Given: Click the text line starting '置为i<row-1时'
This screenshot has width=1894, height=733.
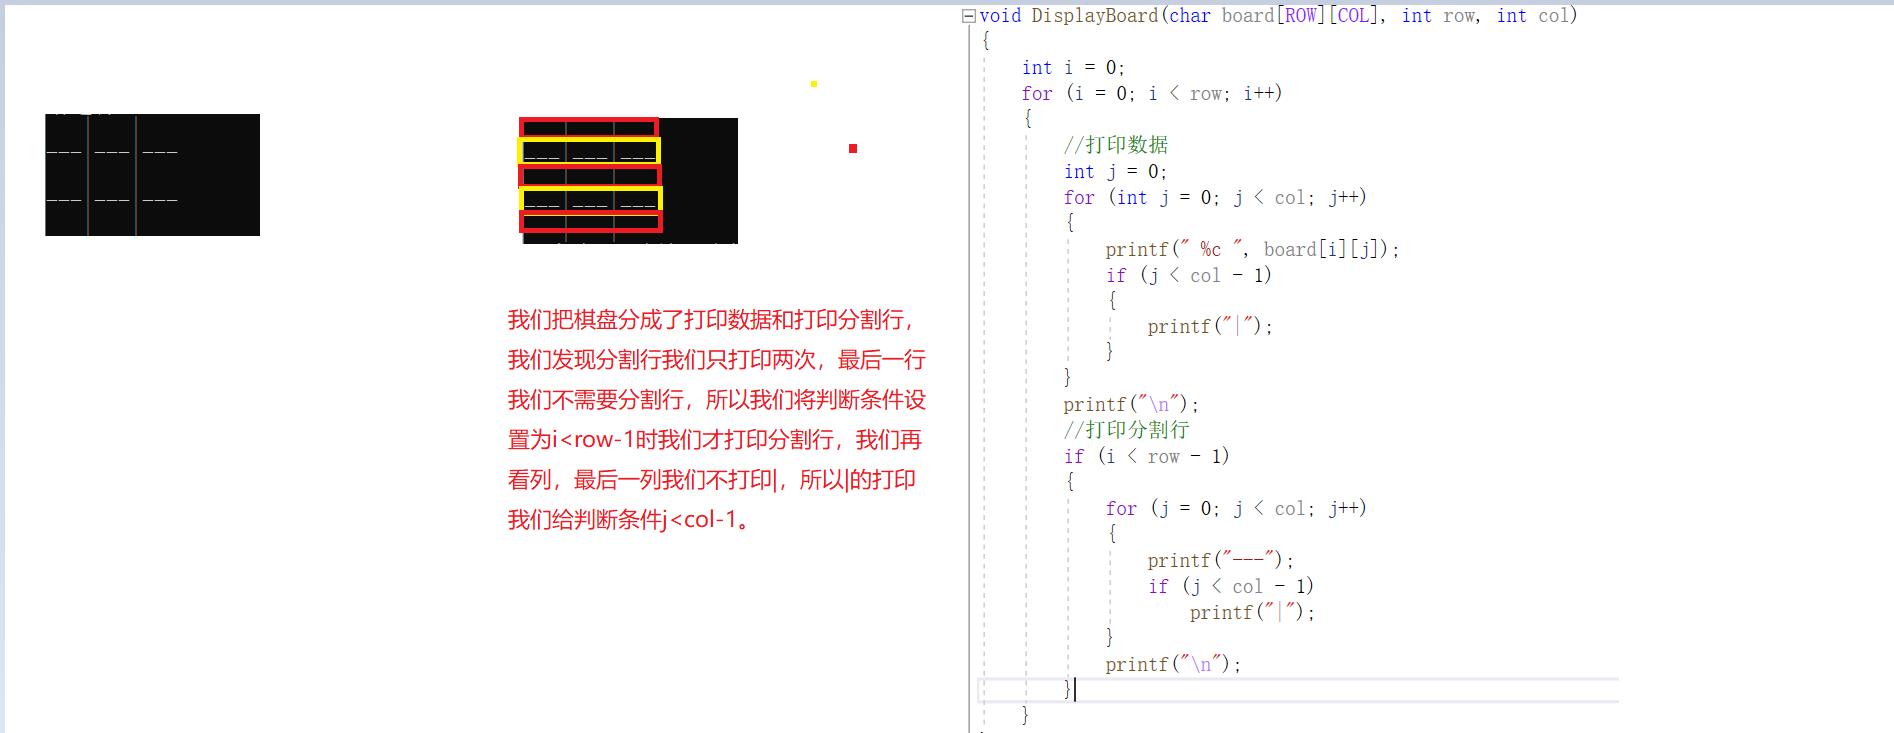Looking at the screenshot, I should click(715, 440).
